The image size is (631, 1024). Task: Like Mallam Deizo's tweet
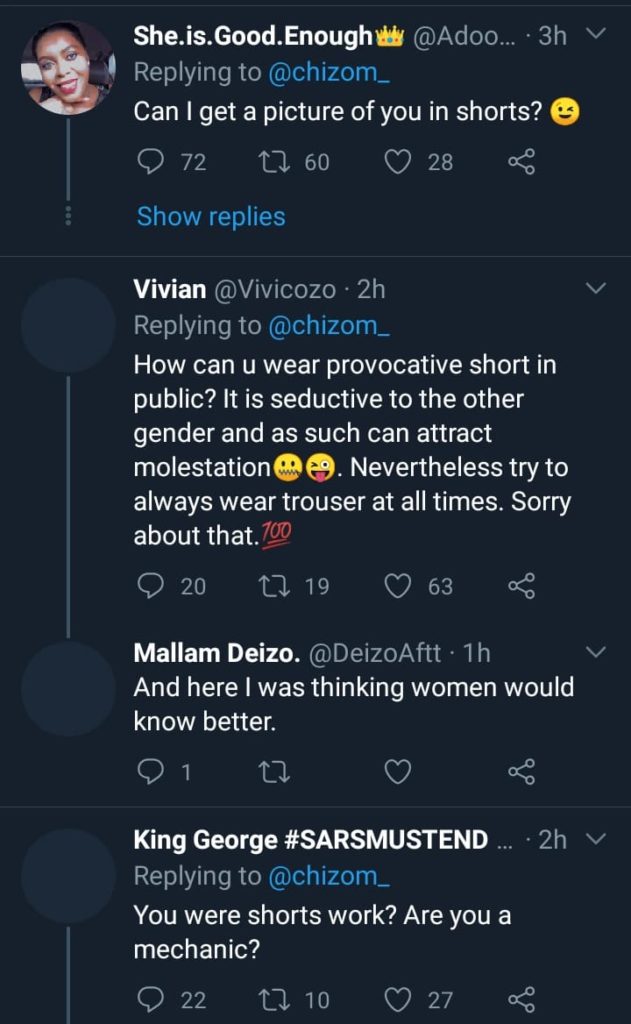click(398, 771)
